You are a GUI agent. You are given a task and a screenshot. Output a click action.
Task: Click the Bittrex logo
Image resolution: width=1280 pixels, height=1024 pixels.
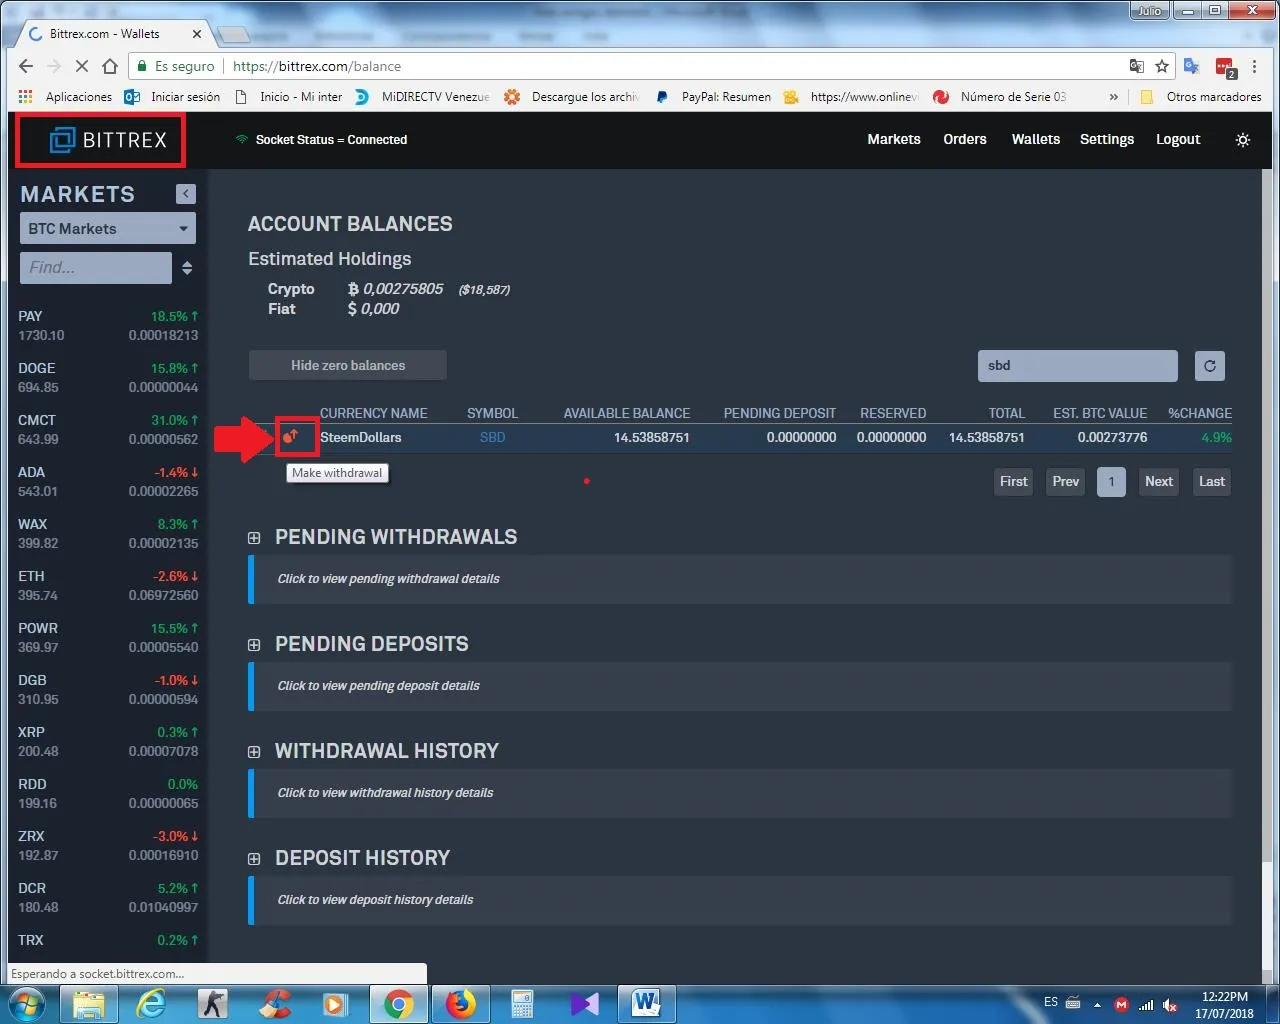coord(108,140)
